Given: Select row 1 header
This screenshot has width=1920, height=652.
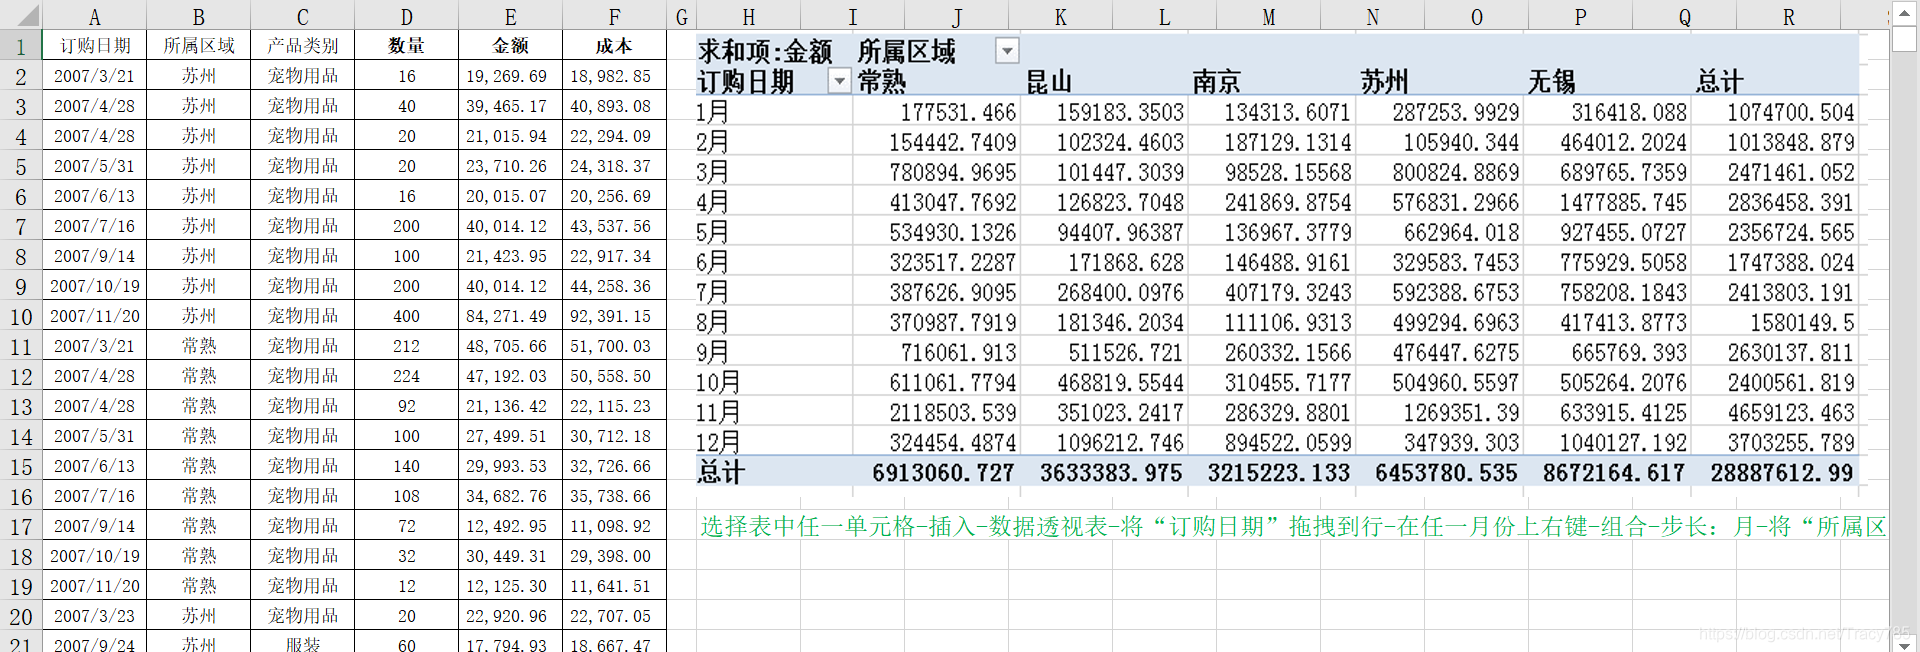Looking at the screenshot, I should pyautogui.click(x=21, y=46).
